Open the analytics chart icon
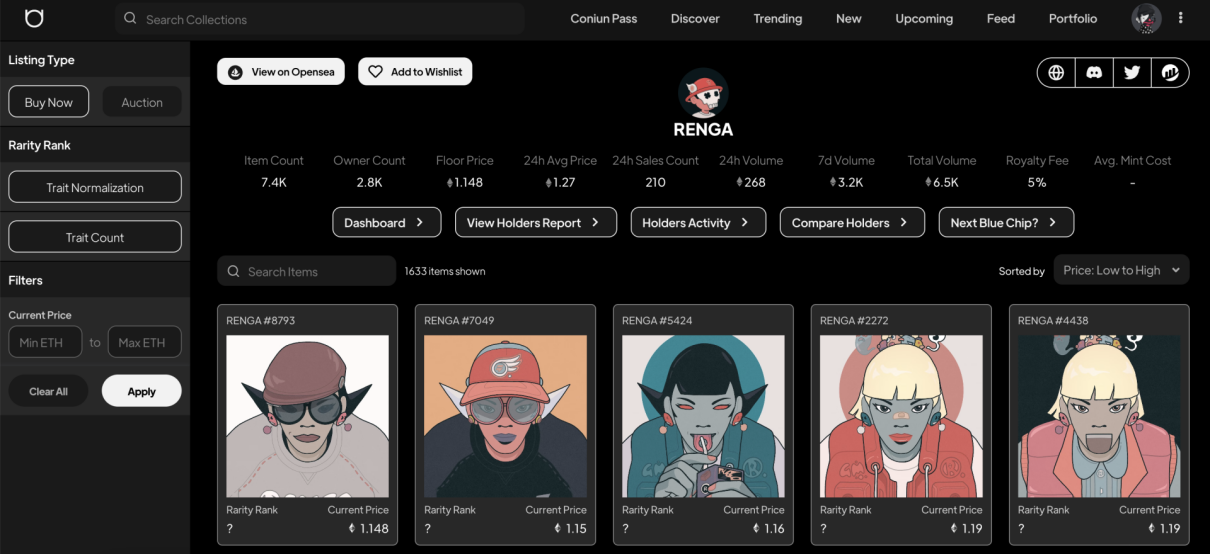The image size is (1210, 554). tap(1170, 72)
